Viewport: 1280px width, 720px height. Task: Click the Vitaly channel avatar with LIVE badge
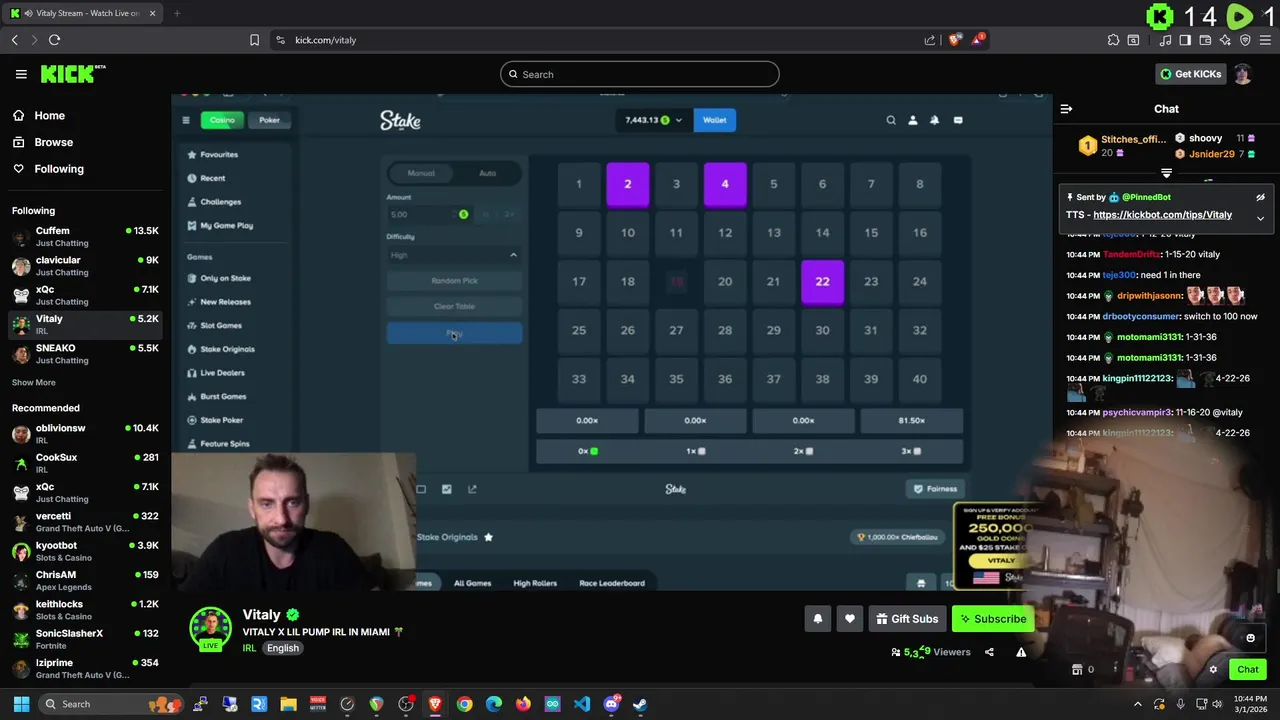210,628
